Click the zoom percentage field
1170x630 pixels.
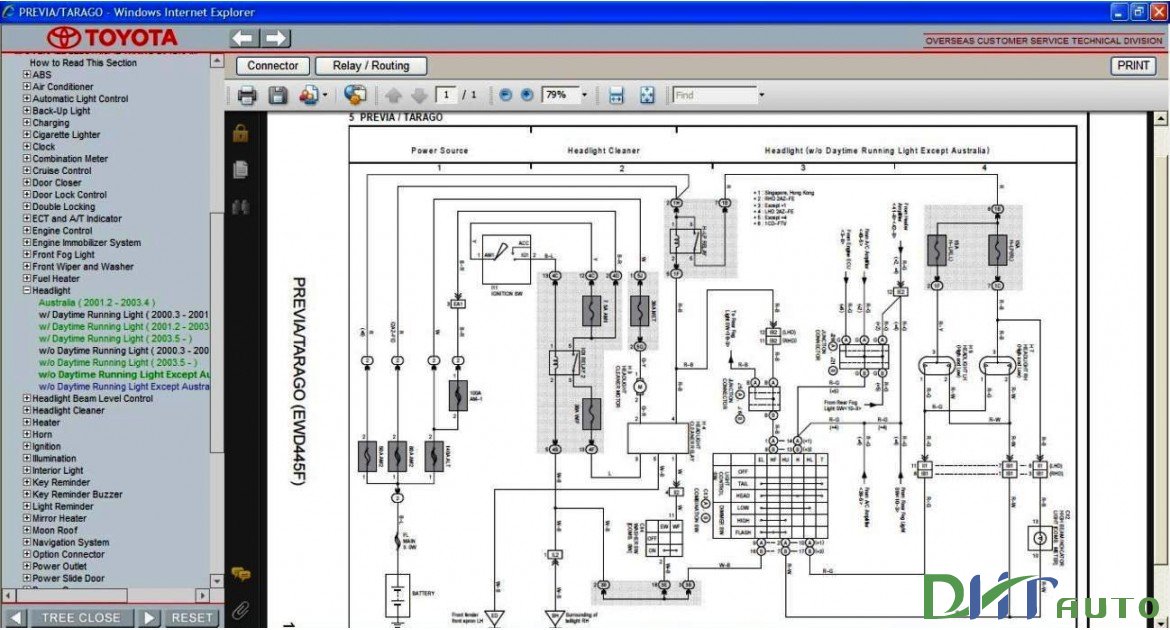pos(560,96)
